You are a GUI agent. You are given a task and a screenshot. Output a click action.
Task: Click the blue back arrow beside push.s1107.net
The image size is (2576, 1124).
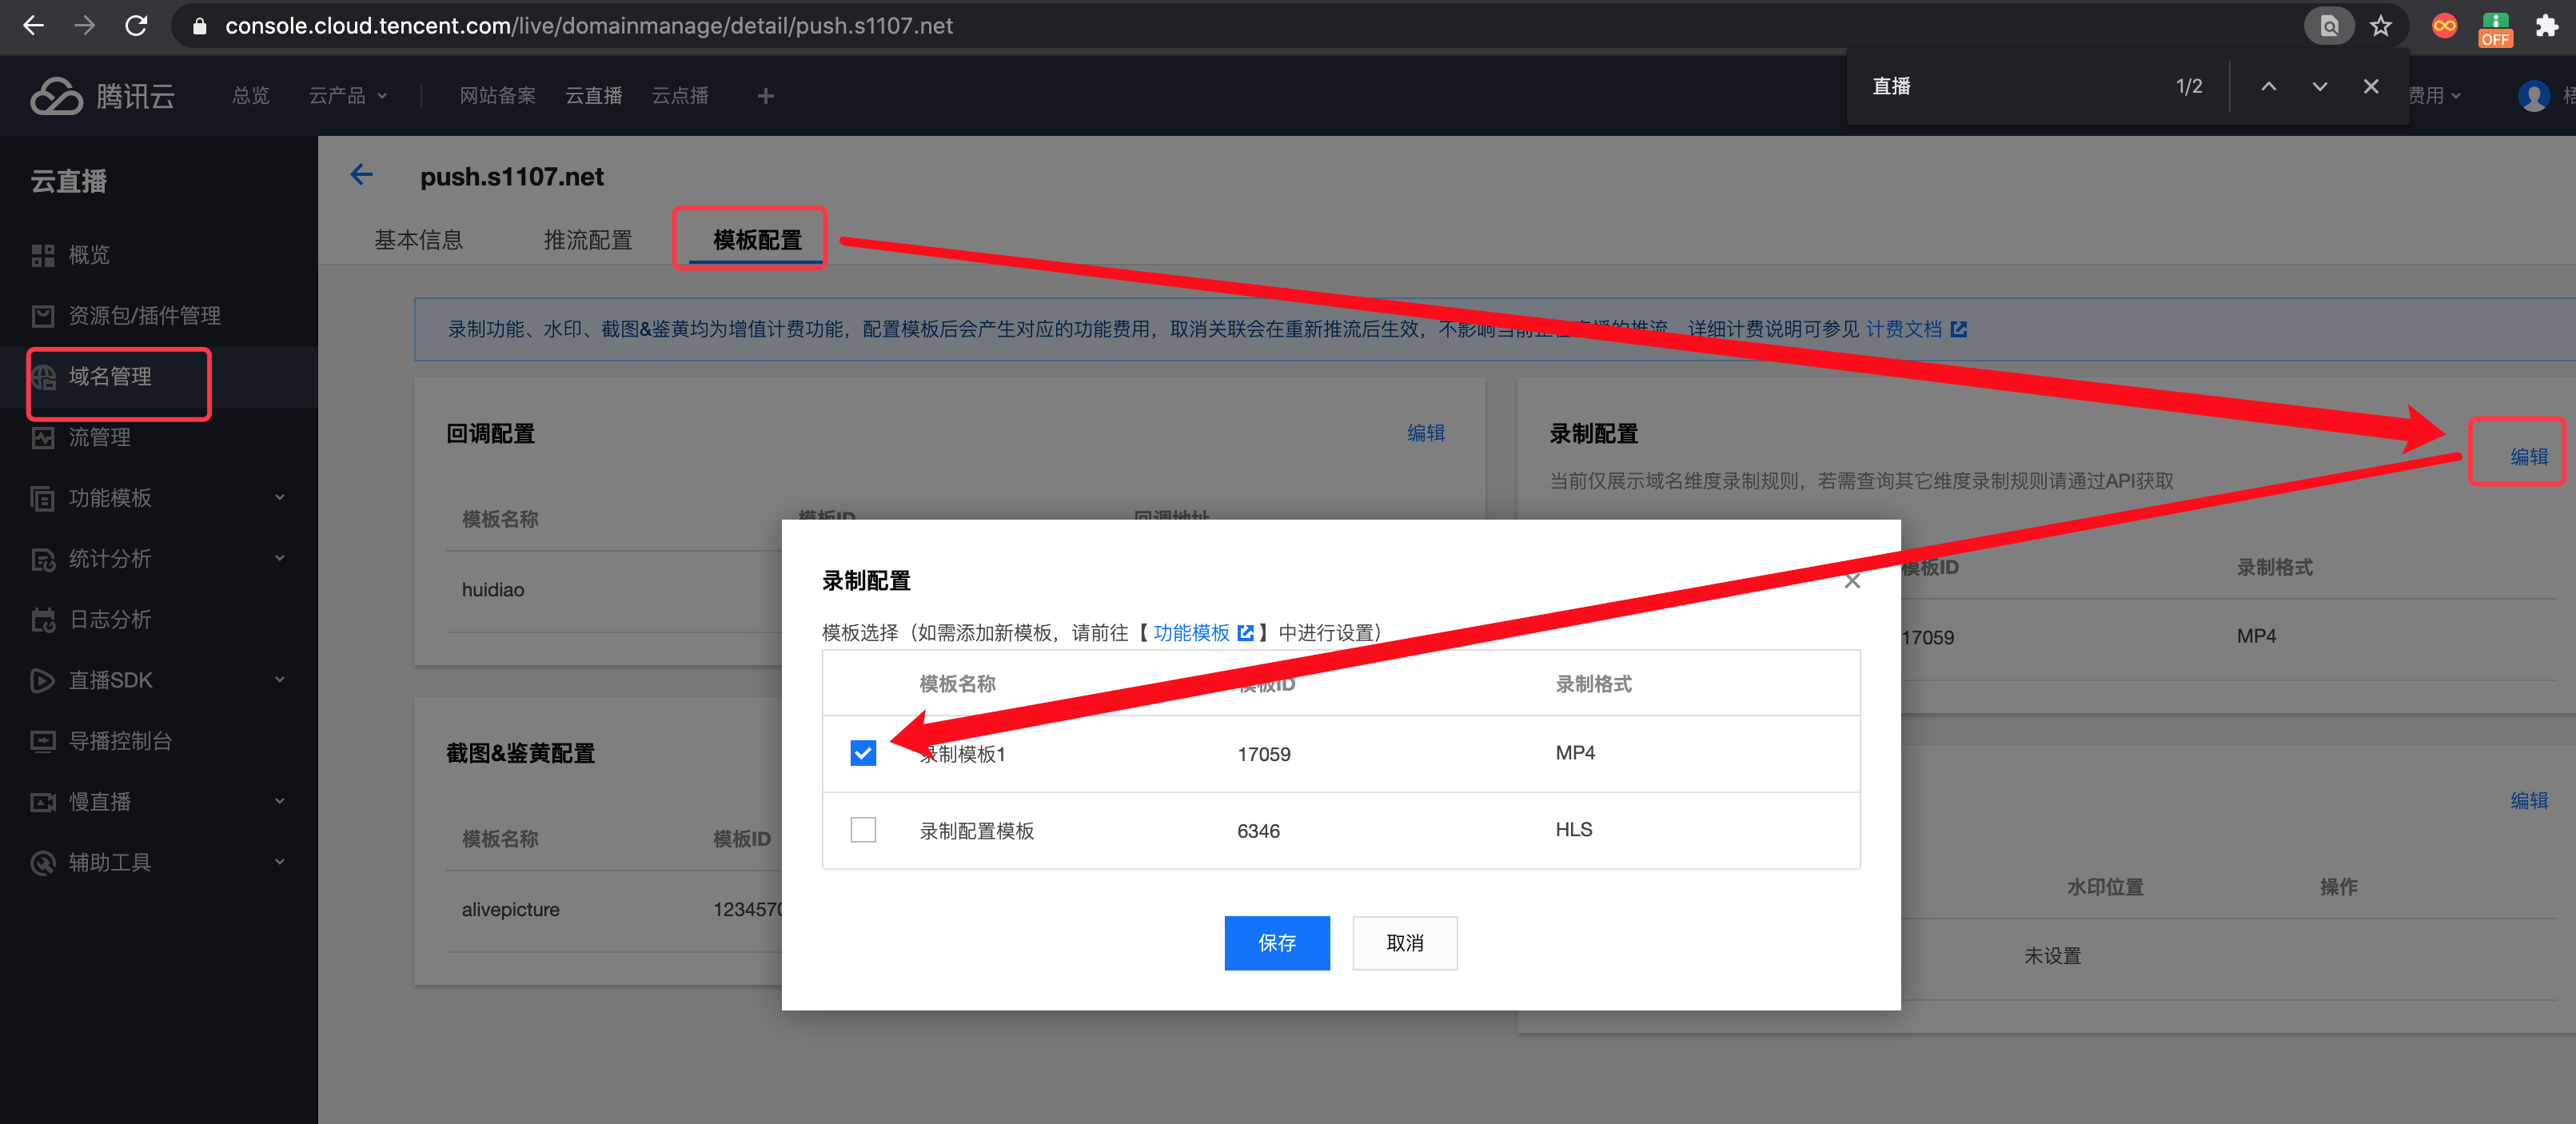point(361,175)
